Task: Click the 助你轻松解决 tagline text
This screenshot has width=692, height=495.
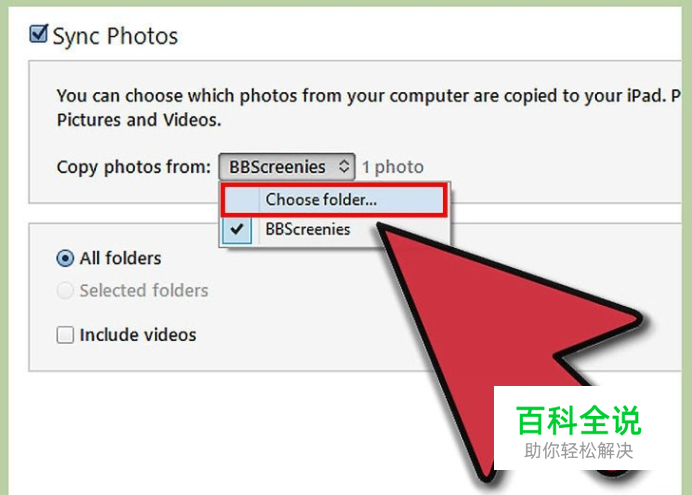Action: coord(579,451)
